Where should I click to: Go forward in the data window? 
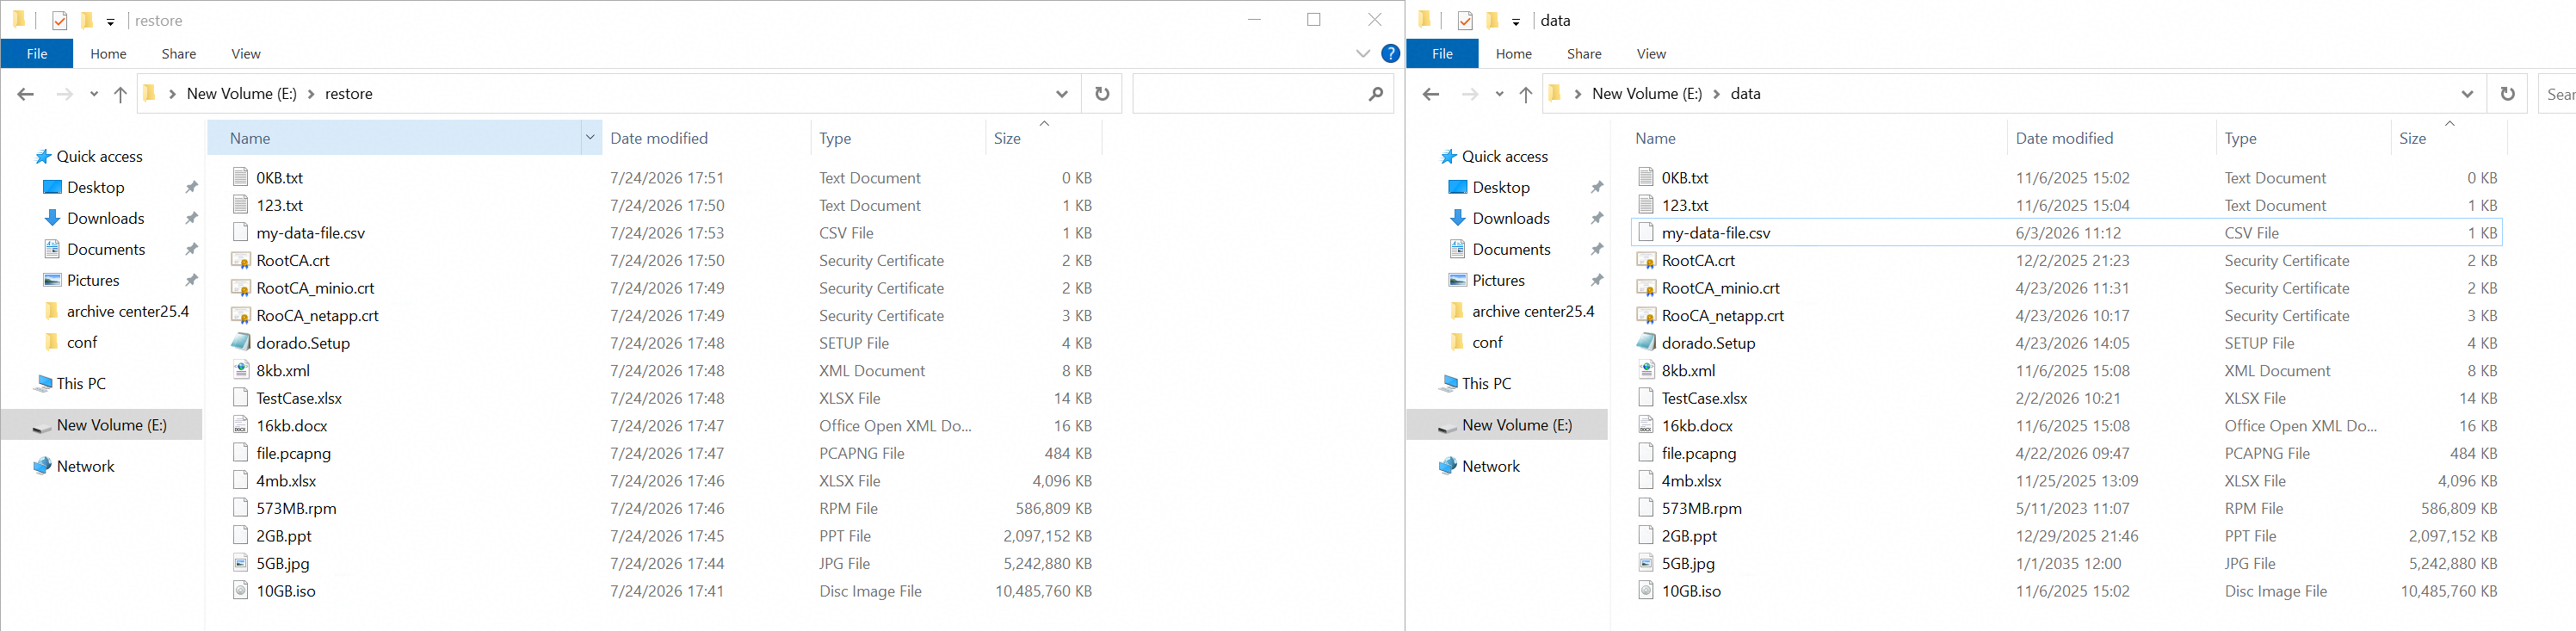[x=1470, y=94]
